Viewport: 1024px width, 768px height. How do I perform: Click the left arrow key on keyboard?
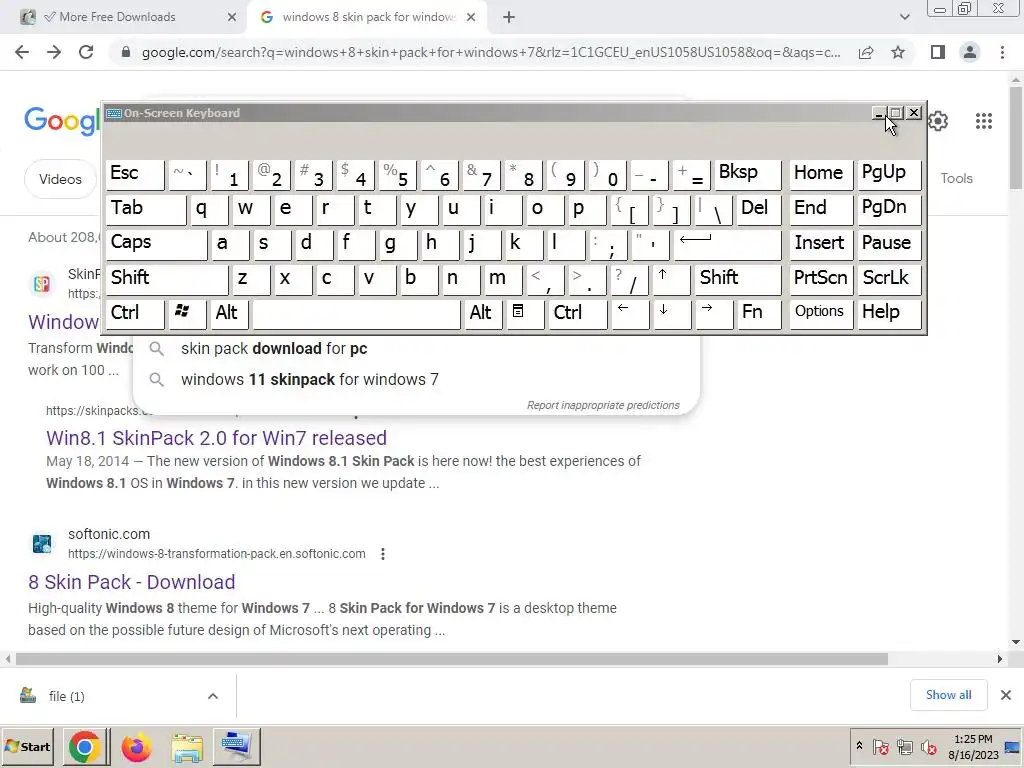(629, 314)
